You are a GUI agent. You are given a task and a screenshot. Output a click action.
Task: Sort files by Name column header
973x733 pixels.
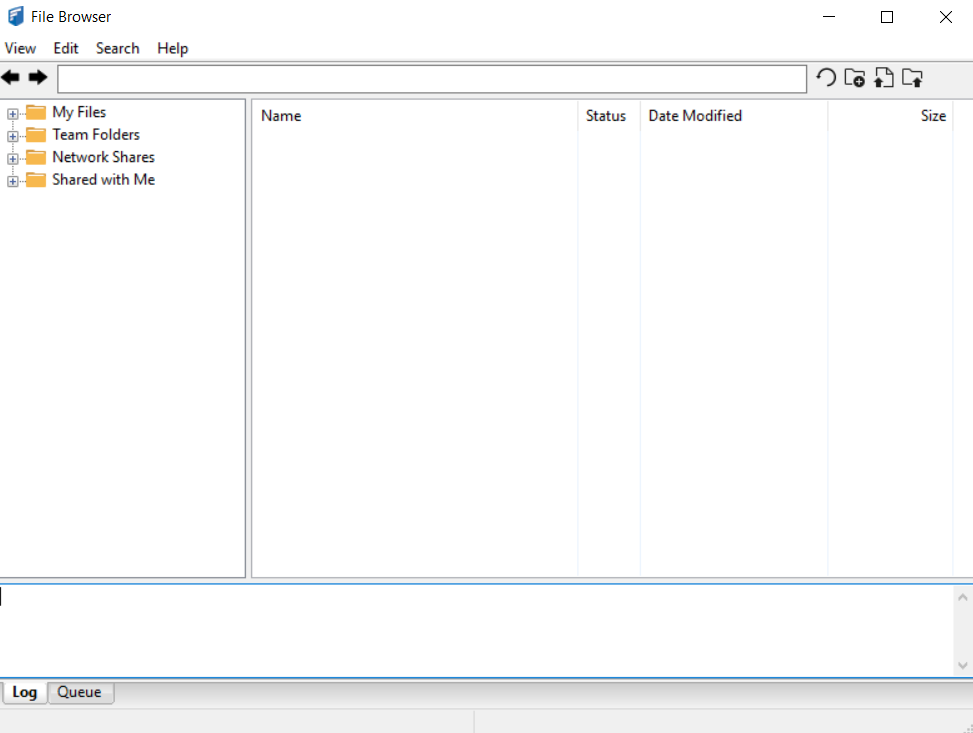coord(281,116)
